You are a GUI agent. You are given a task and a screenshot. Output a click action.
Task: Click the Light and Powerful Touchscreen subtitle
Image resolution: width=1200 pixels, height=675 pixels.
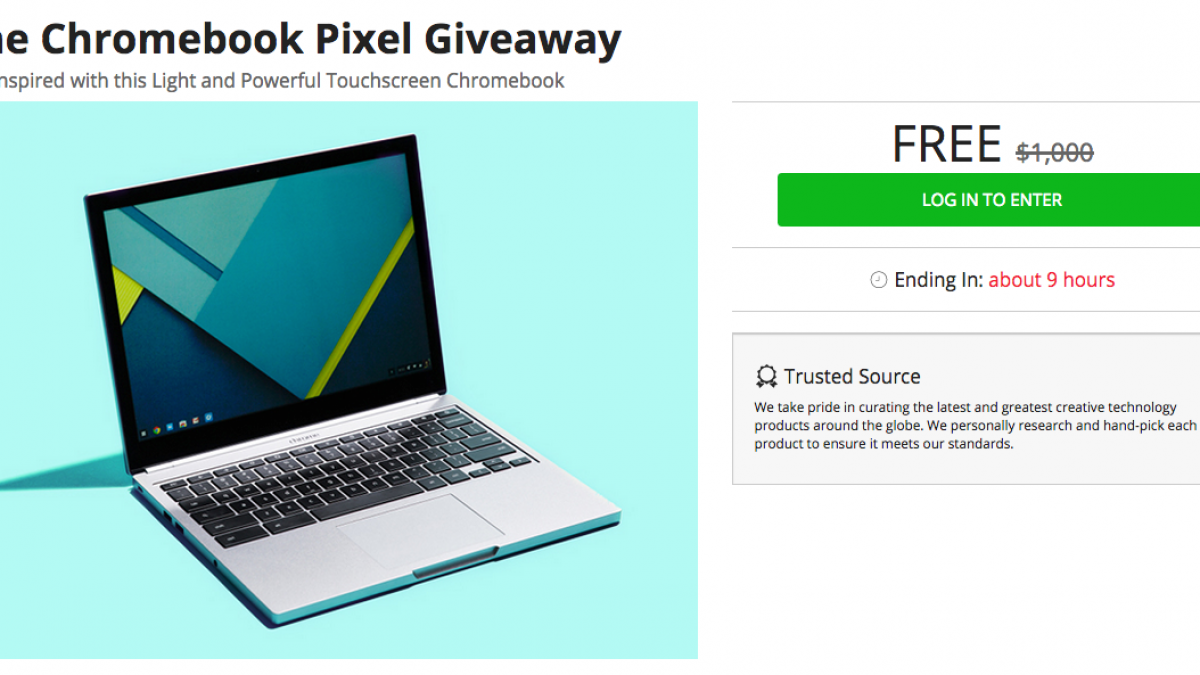coord(282,81)
